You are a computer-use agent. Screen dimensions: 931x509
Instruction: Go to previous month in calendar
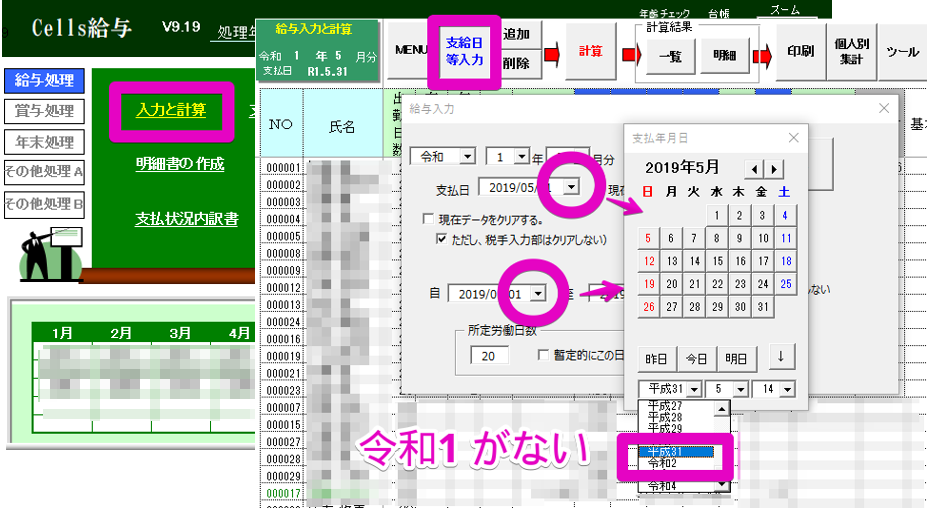tap(754, 169)
